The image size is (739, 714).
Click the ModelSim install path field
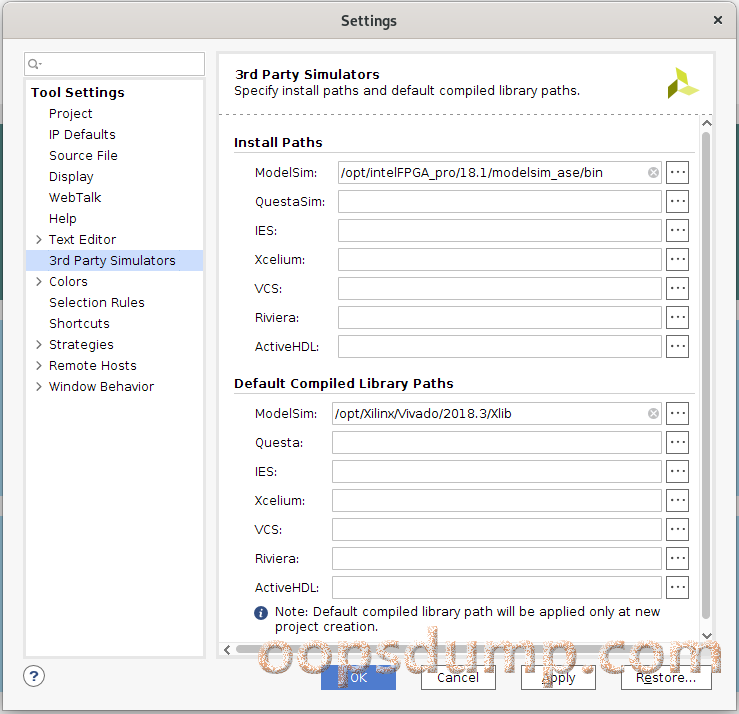click(x=500, y=172)
